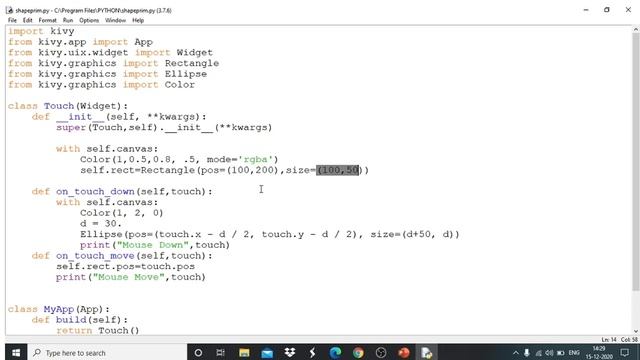Screen dimensions: 640x360
Task: Click the IDLE file icon in title bar
Action: click(9, 10)
